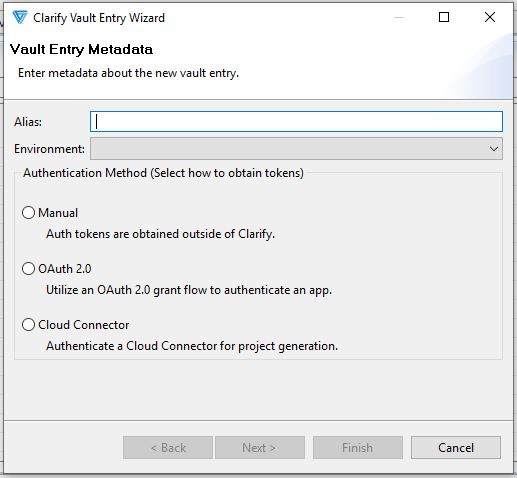Close the wizard with the X icon
Viewport: 517px width, 478px height.
click(490, 17)
